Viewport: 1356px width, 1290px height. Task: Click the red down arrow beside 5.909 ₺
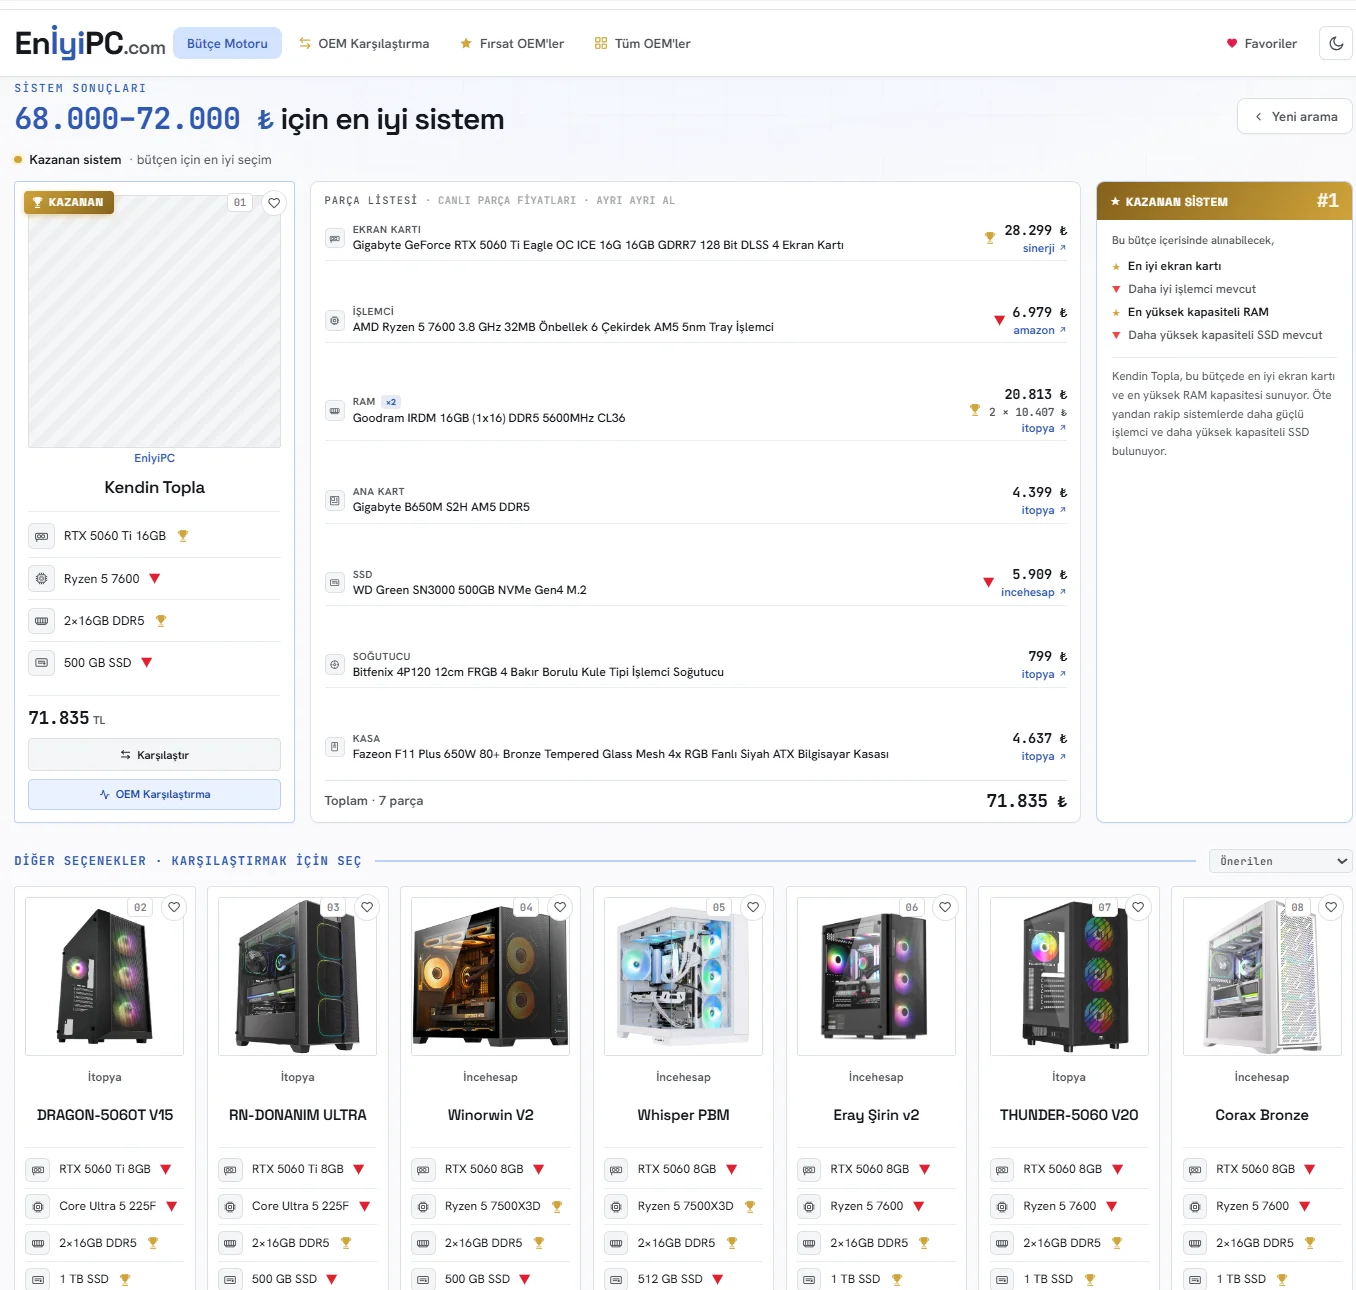tap(988, 582)
